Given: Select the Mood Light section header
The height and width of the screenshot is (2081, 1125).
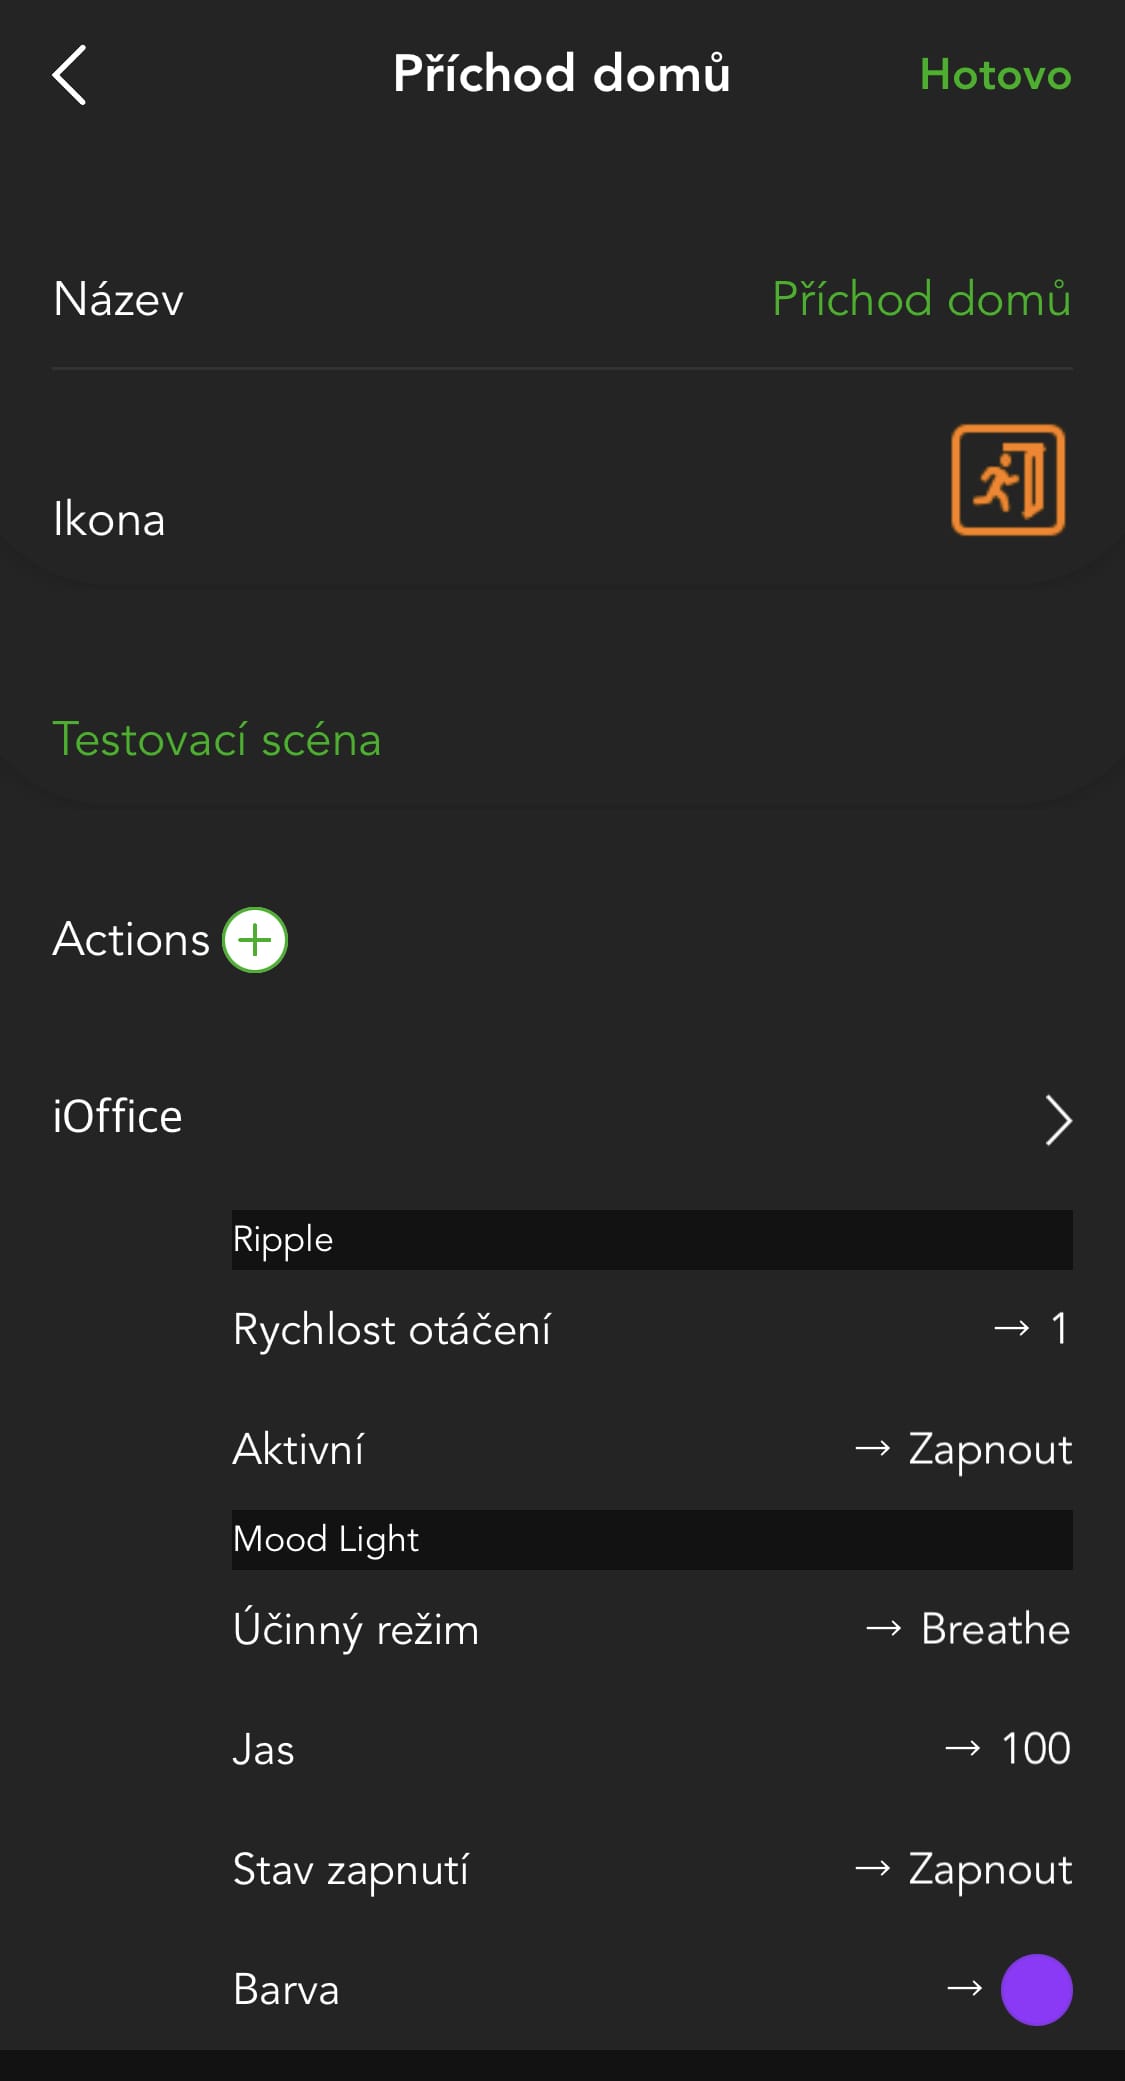Looking at the screenshot, I should pyautogui.click(x=651, y=1539).
